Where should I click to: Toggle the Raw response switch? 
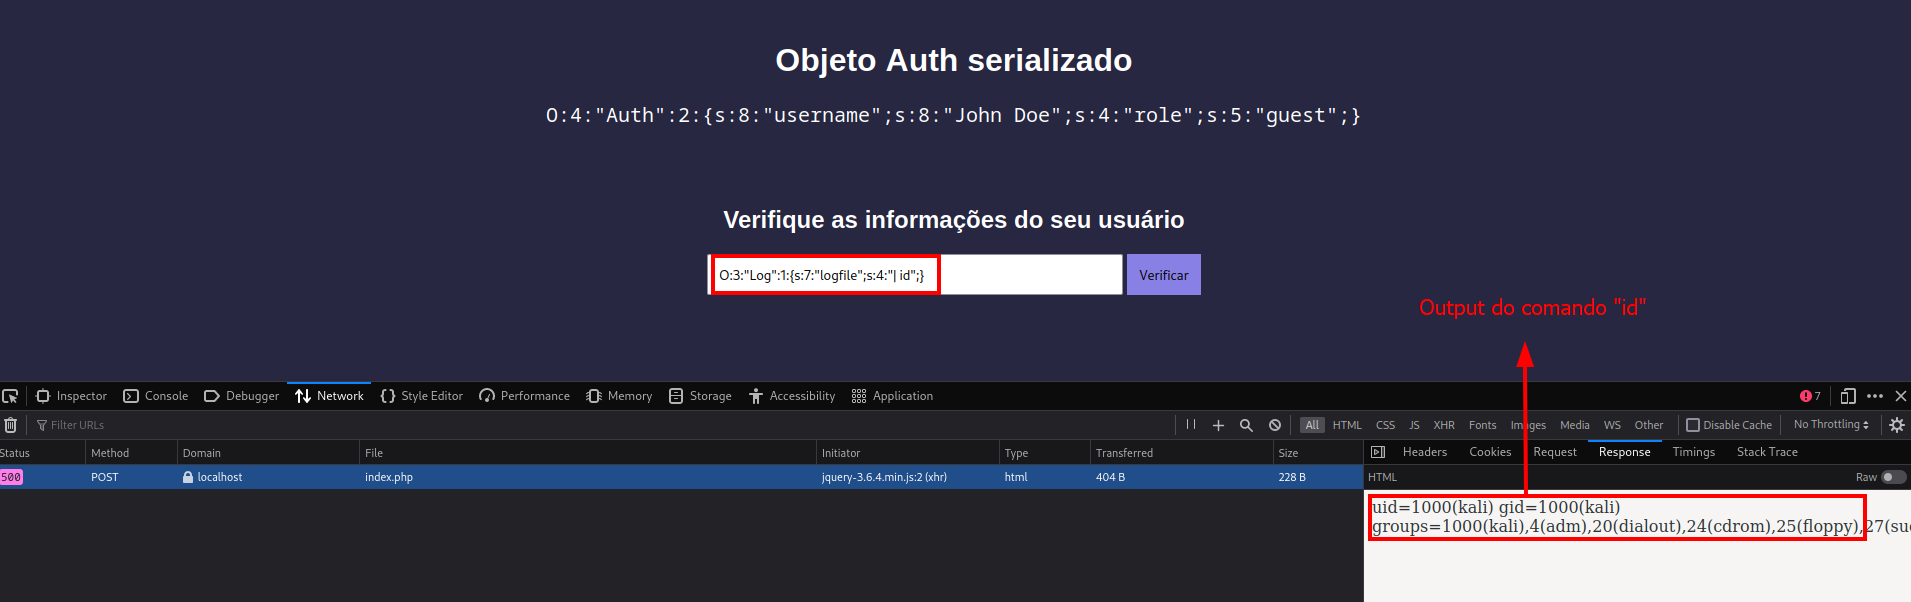pyautogui.click(x=1893, y=477)
